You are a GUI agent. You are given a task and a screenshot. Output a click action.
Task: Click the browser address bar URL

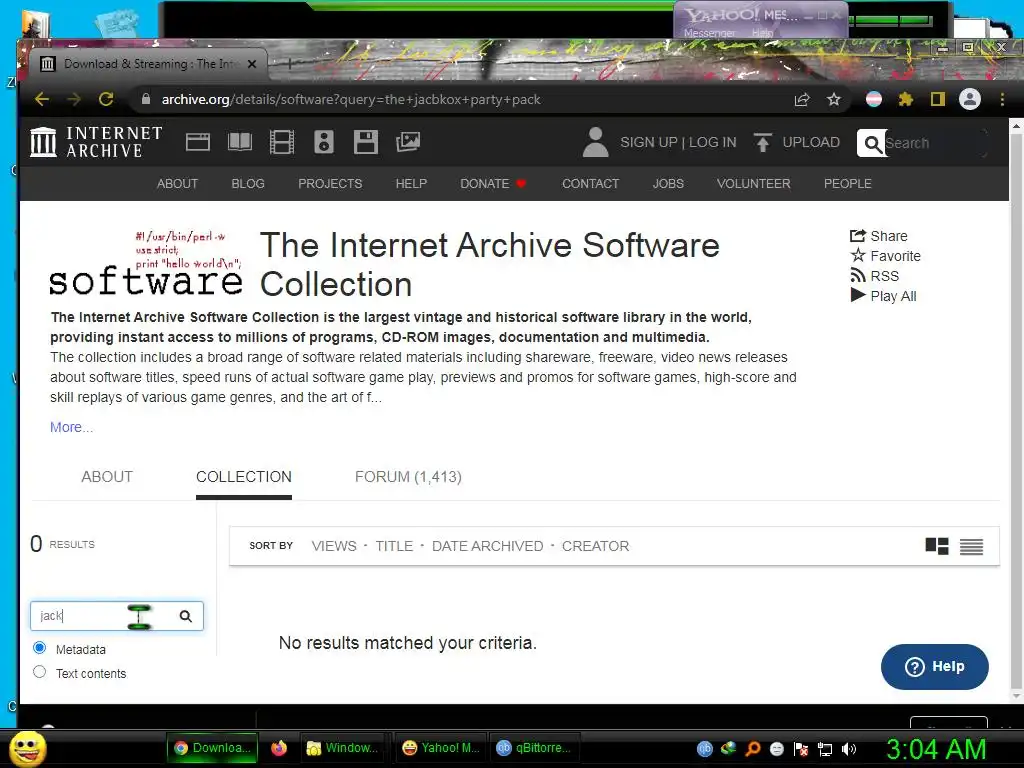(351, 99)
